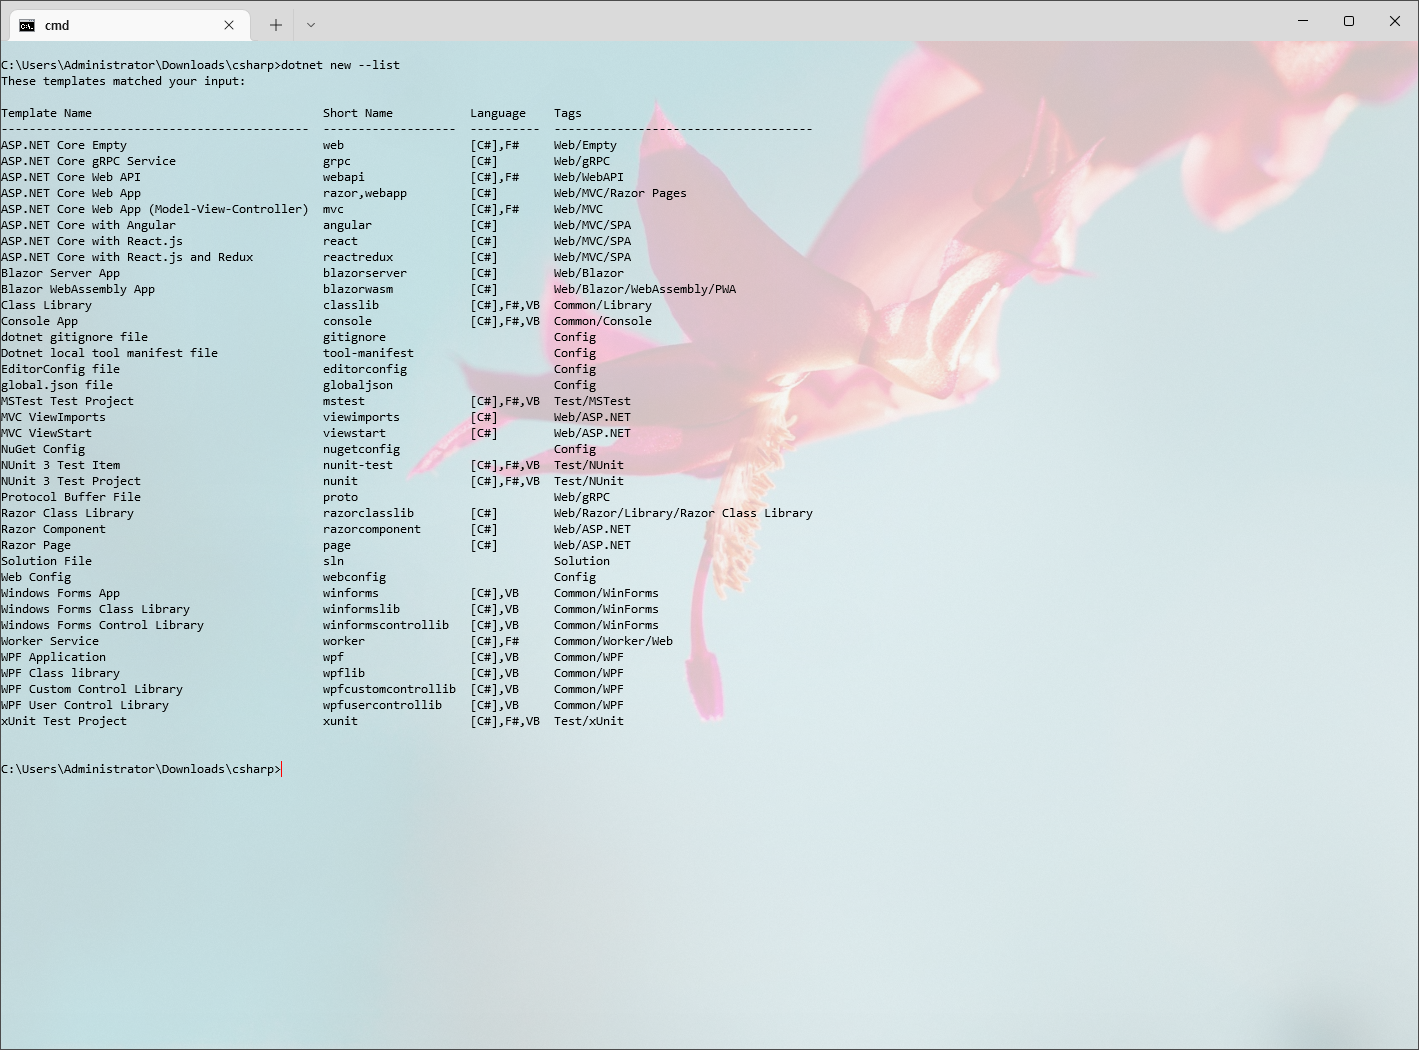
Task: Click short name 'tool-manifest'
Action: coord(368,353)
